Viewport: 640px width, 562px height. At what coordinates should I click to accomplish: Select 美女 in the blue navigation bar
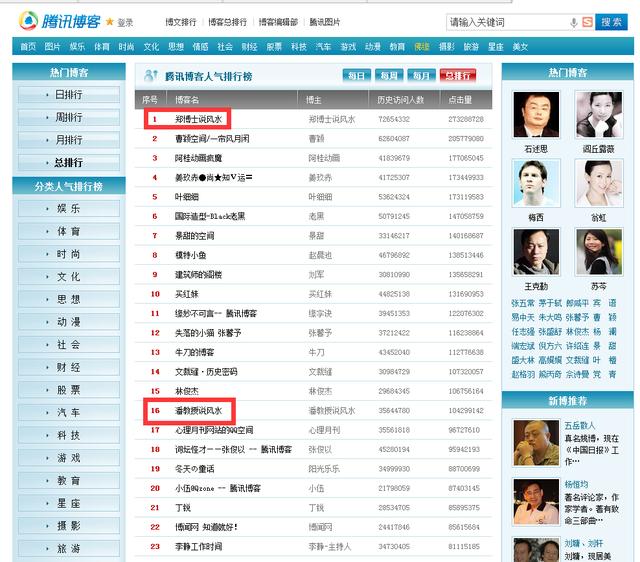(520, 47)
